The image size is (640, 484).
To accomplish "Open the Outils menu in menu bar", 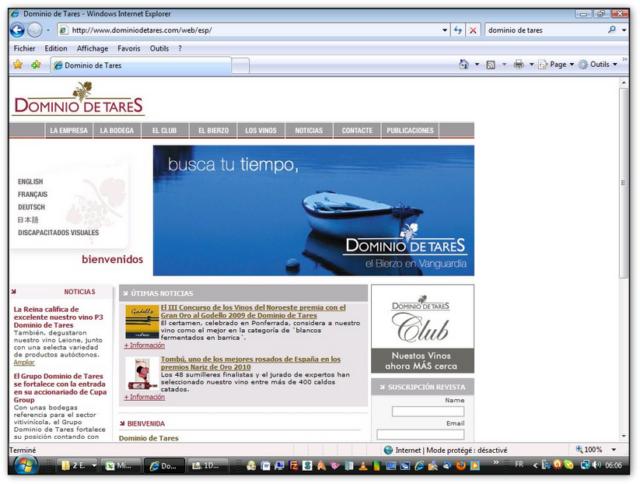I will [x=159, y=48].
